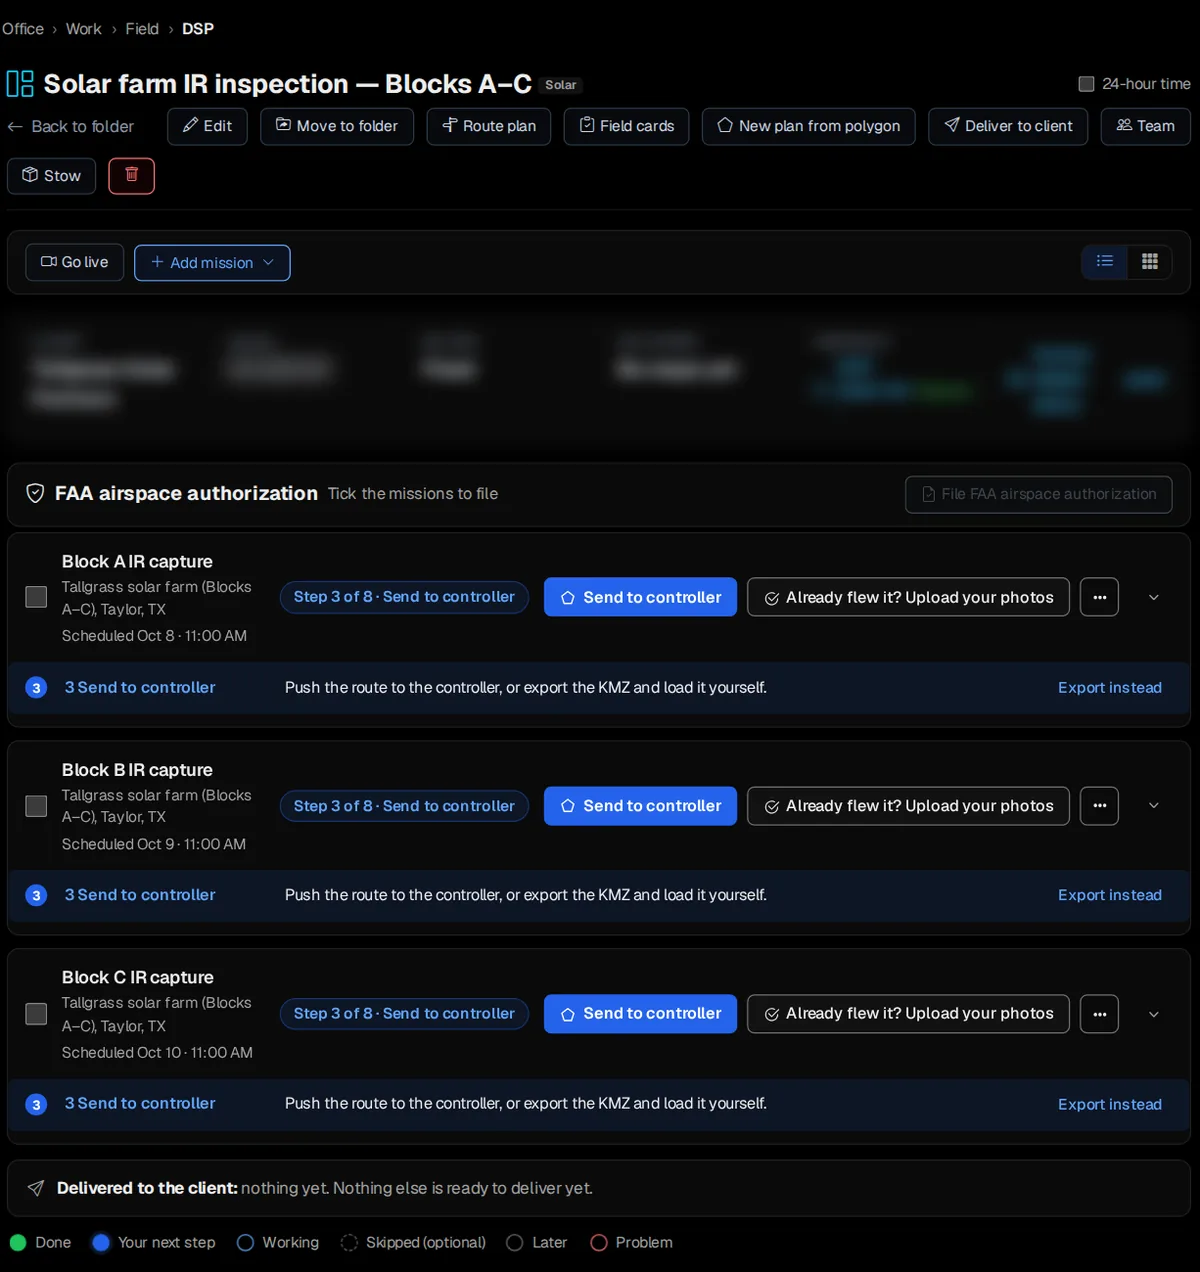Send Block C route to controller
The width and height of the screenshot is (1200, 1272).
[640, 1014]
